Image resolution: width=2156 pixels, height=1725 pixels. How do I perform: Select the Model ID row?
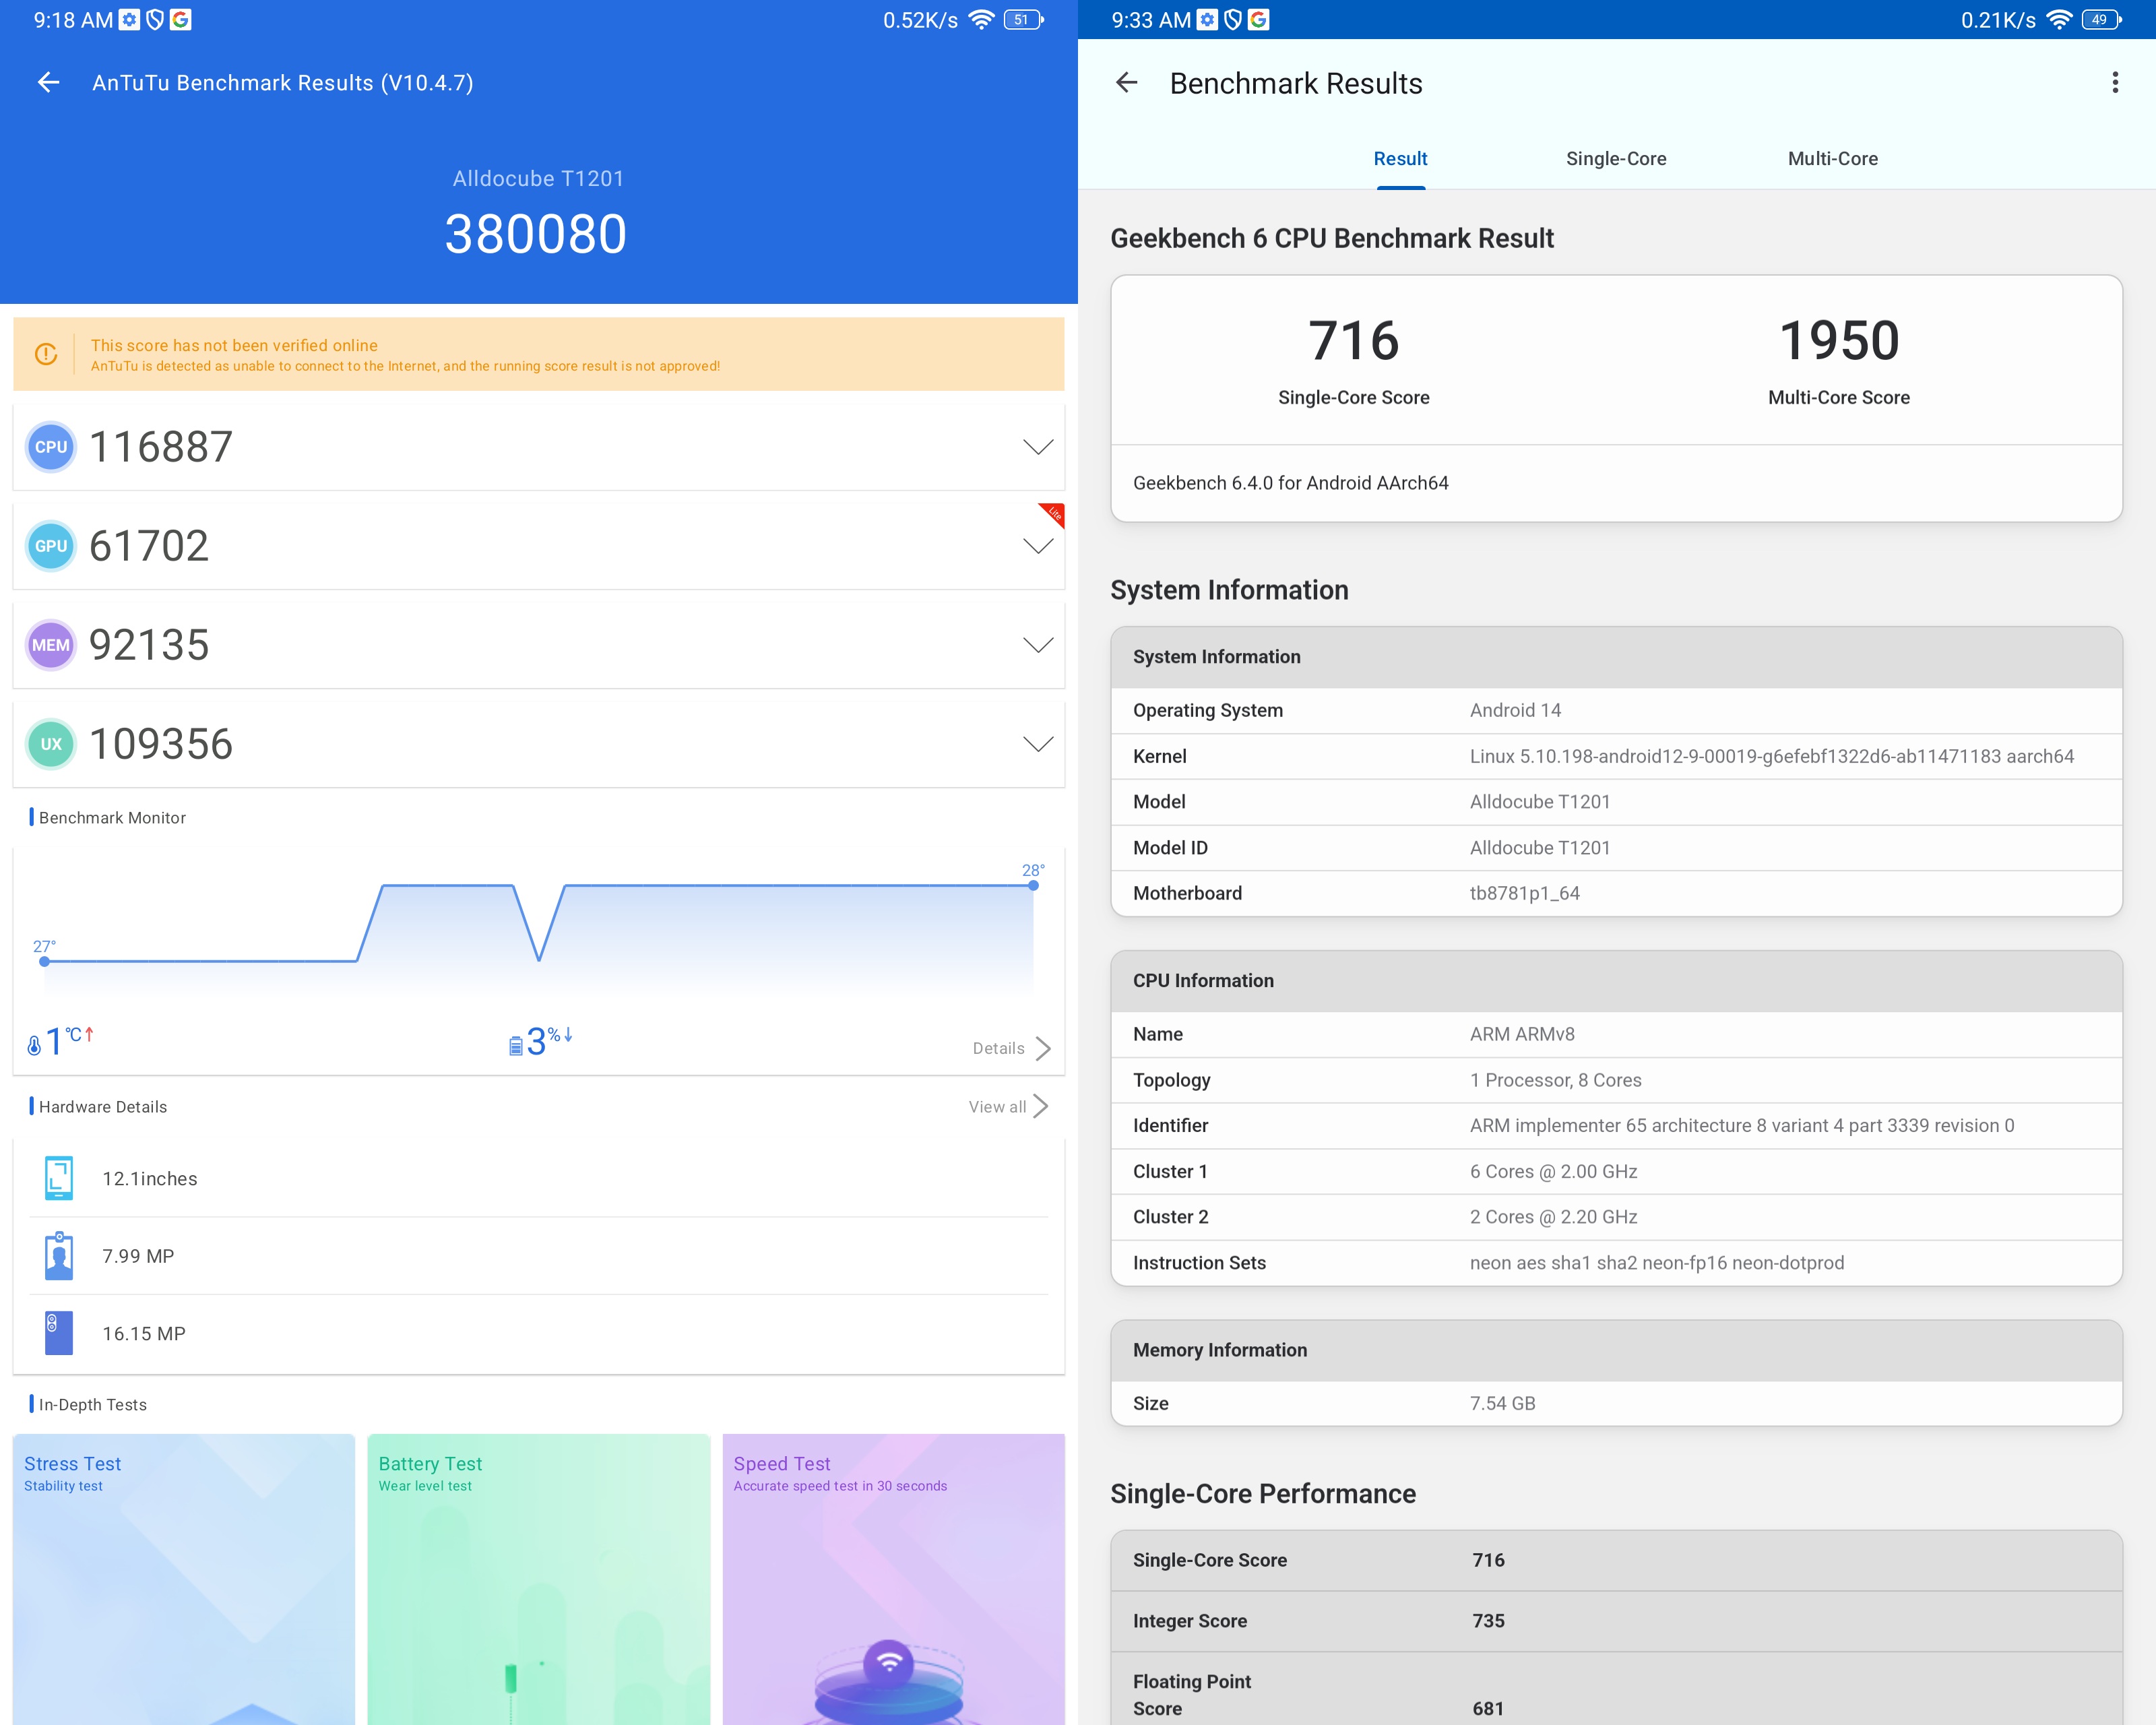(x=1616, y=848)
